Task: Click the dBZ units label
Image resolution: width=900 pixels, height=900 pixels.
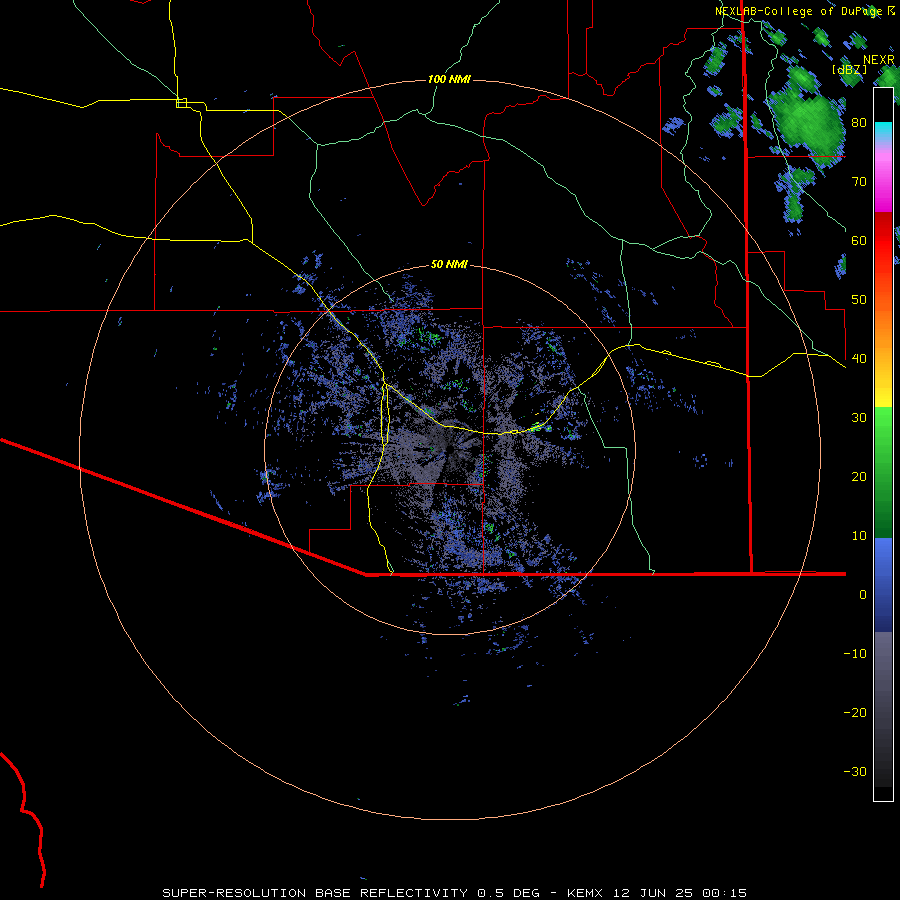Action: point(849,69)
